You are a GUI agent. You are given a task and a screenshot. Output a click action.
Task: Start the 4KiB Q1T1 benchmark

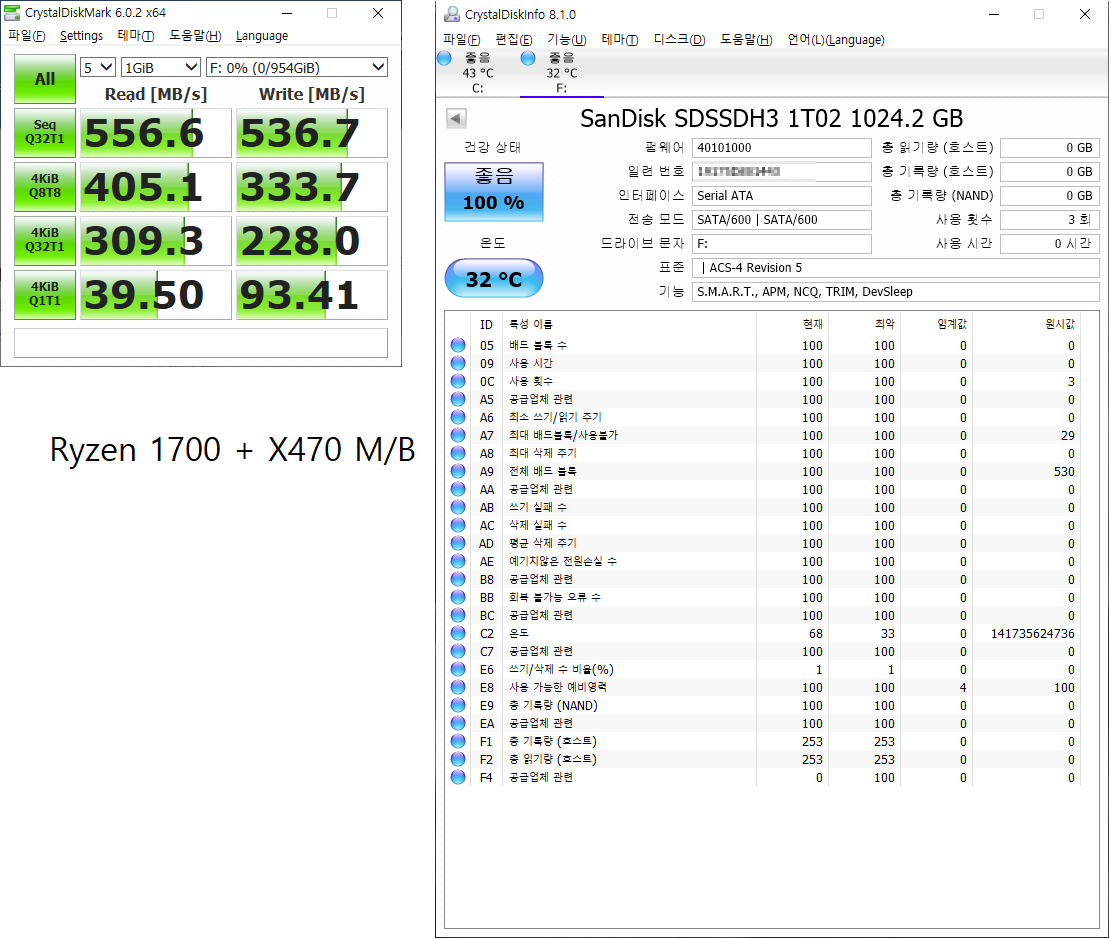point(45,294)
